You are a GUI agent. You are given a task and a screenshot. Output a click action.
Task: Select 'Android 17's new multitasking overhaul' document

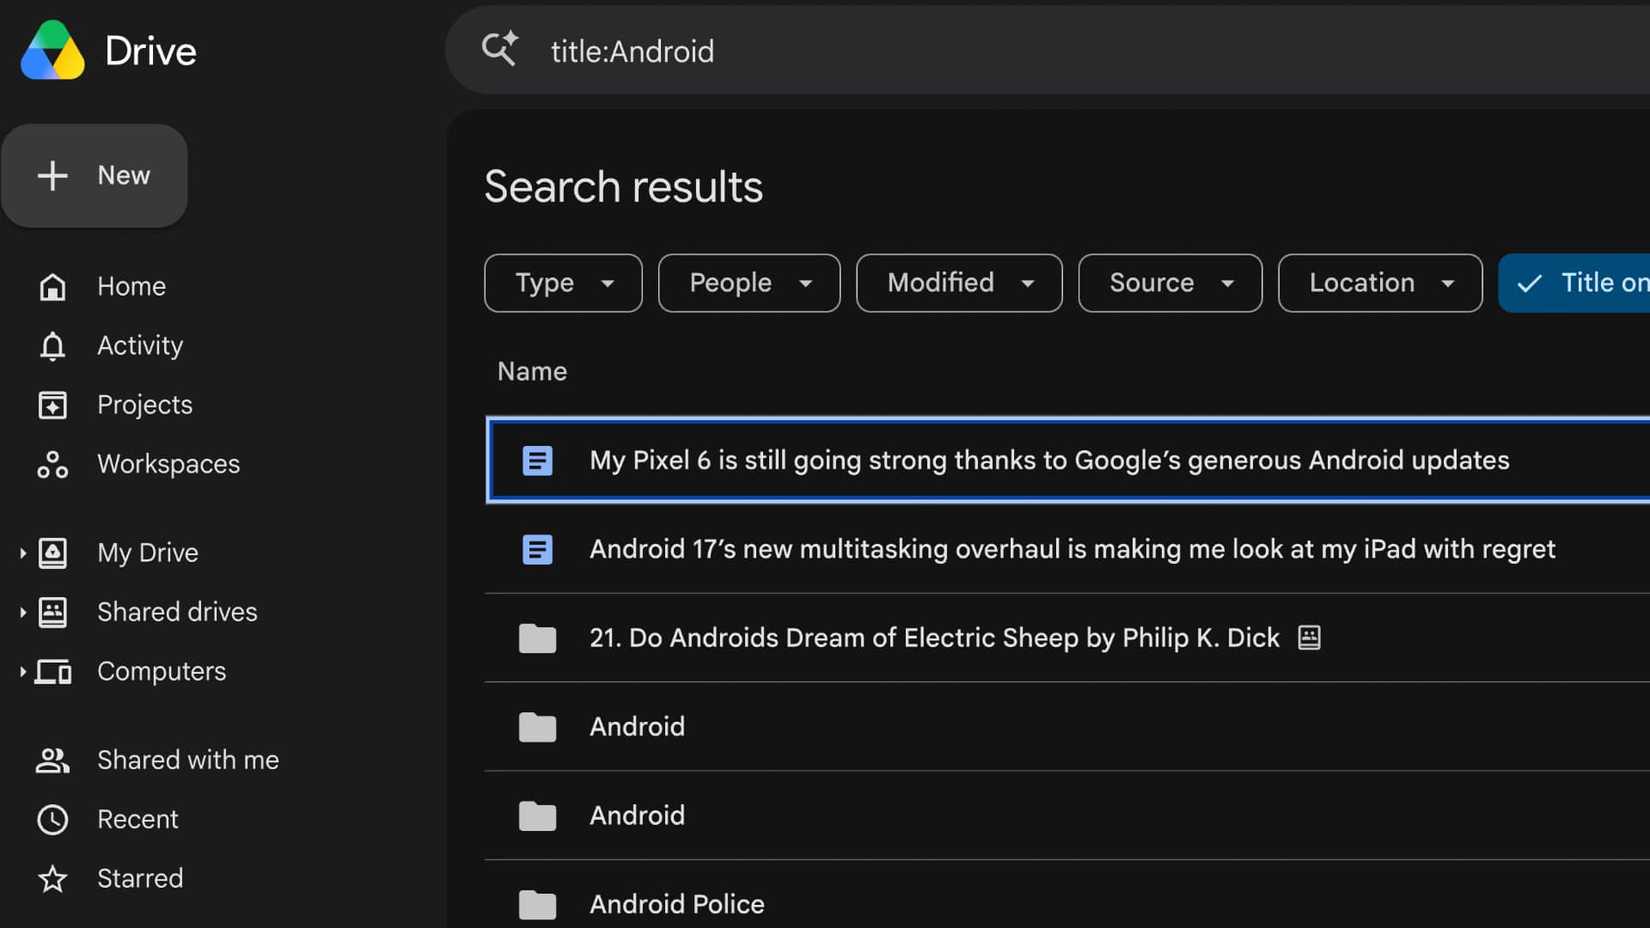(x=1068, y=549)
